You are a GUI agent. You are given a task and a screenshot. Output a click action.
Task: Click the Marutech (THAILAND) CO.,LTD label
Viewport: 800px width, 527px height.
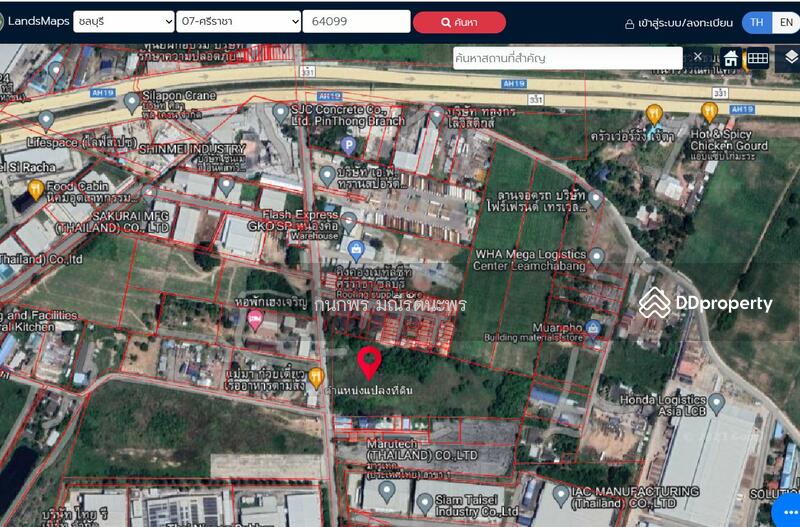click(422, 449)
